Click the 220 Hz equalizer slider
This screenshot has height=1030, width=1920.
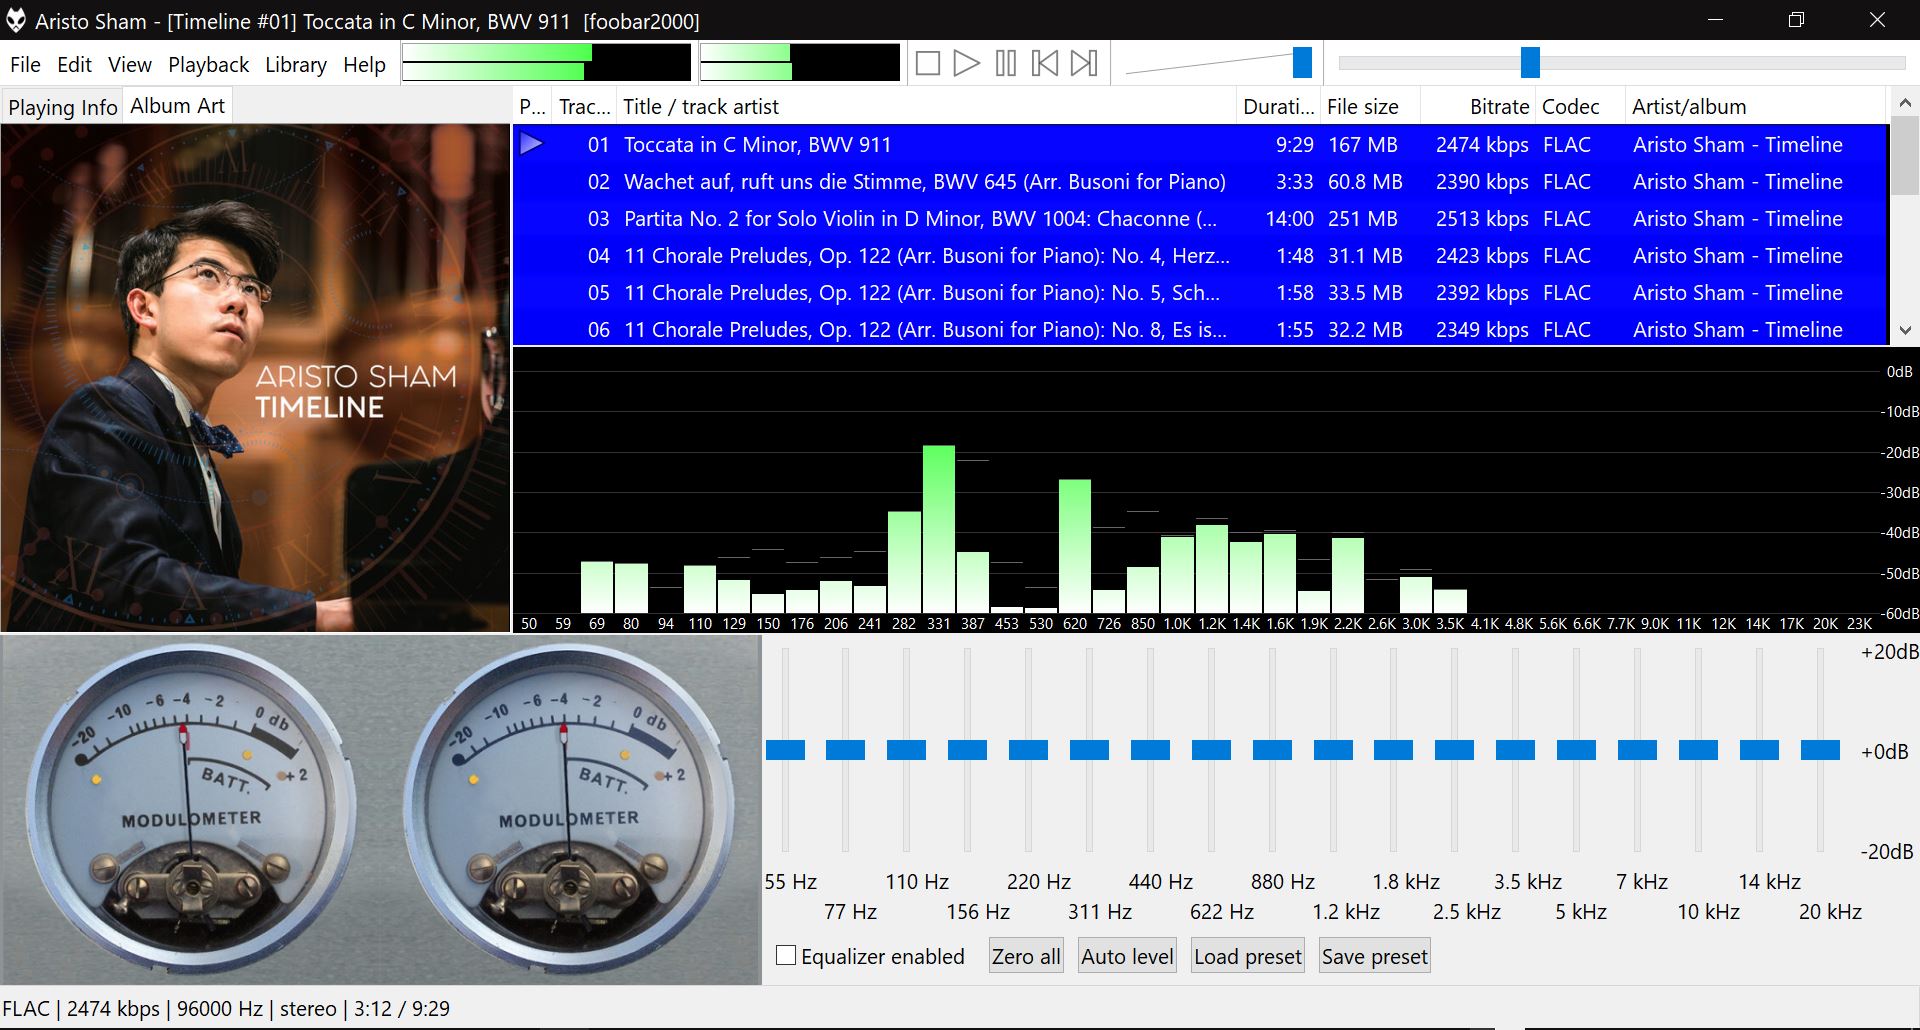(1029, 750)
